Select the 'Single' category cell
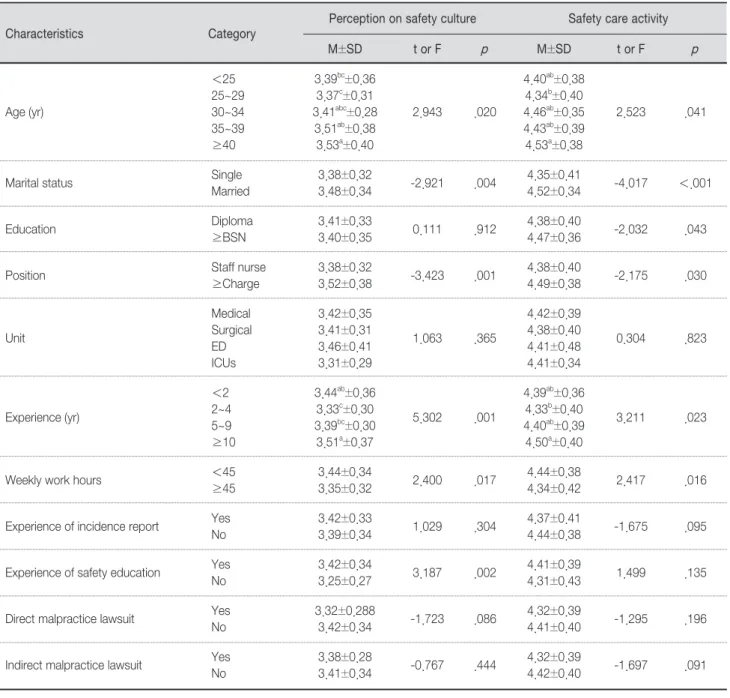The height and width of the screenshot is (698, 730). point(227,175)
